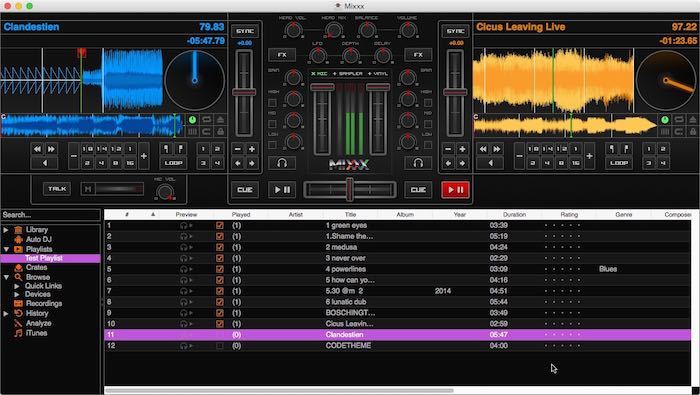Click the right deck fast-forward button
Viewport: 700px width, 395px height.
click(x=496, y=149)
